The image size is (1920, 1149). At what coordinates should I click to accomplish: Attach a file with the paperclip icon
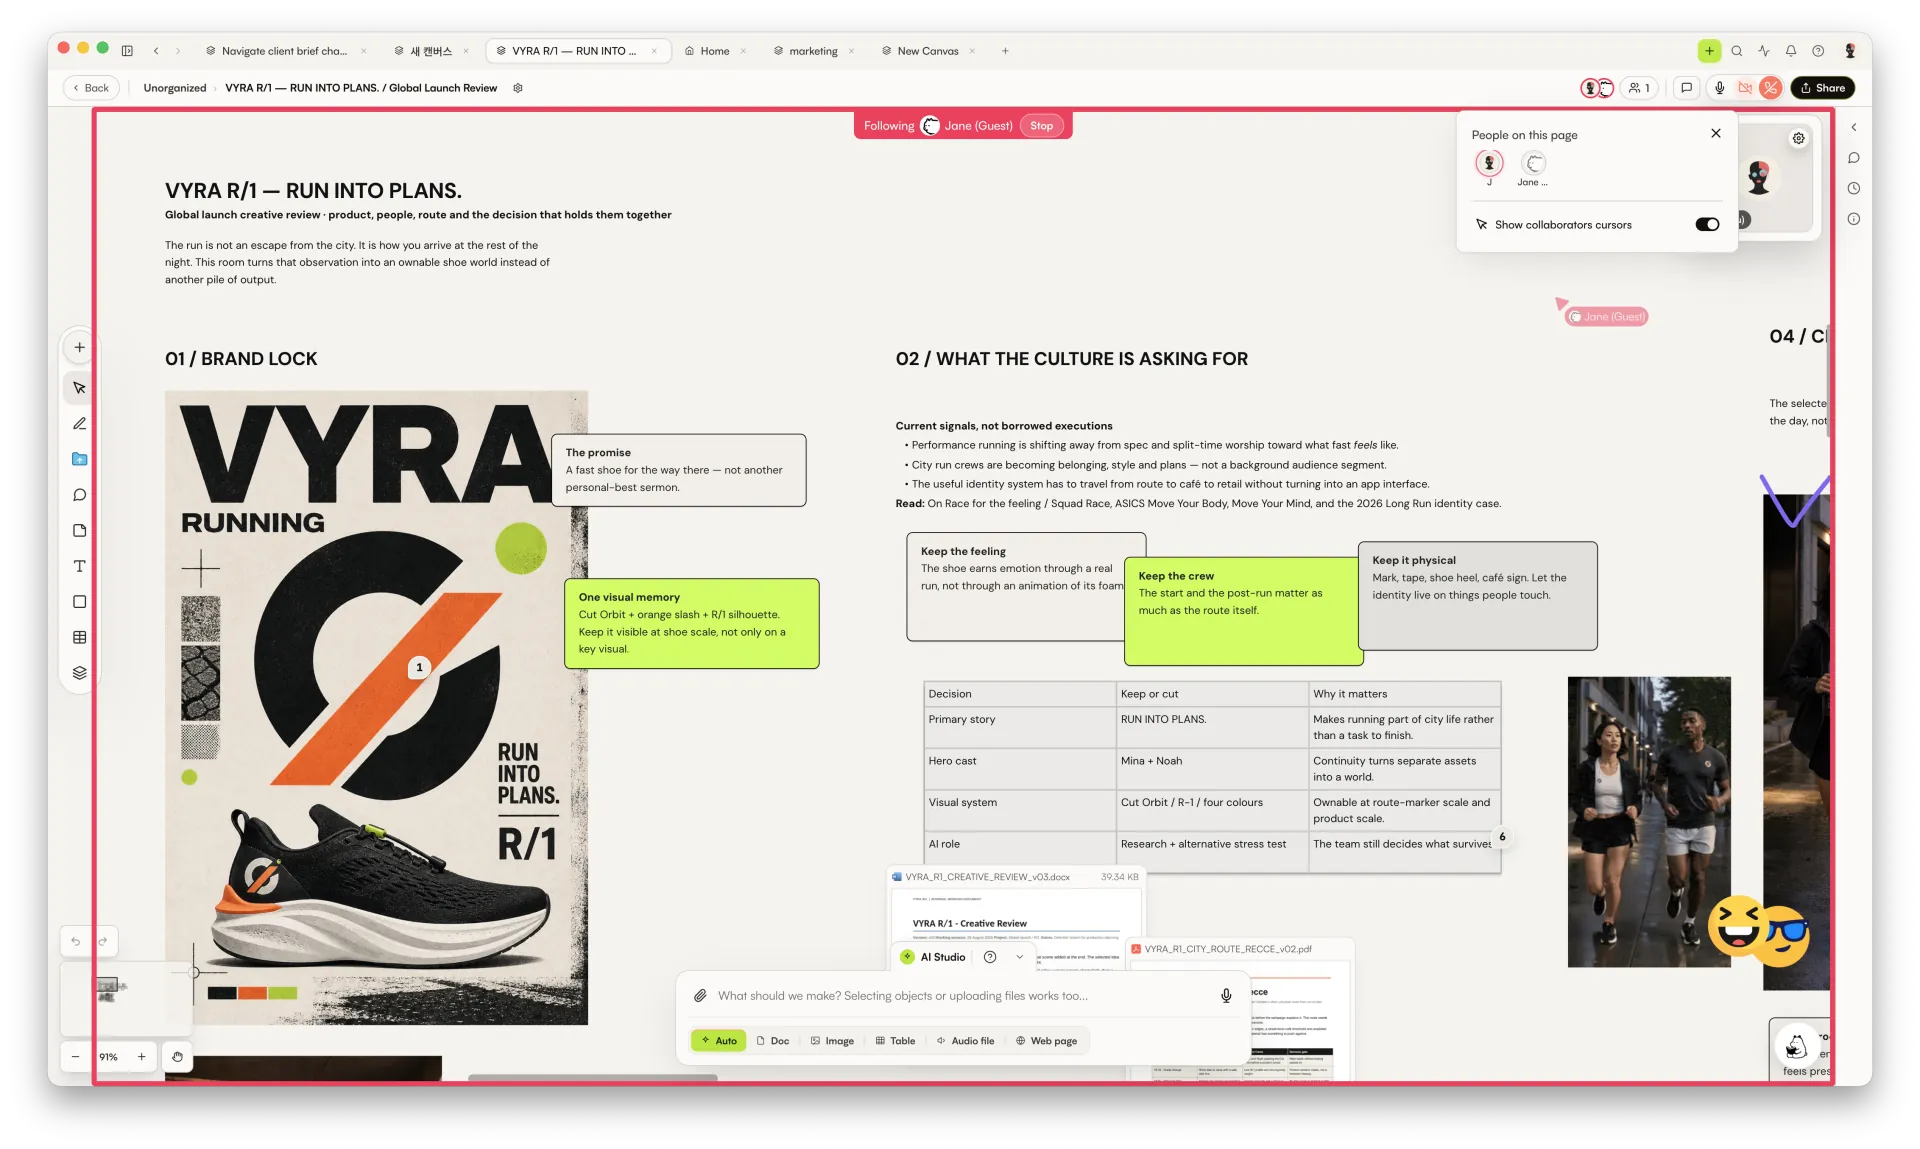(x=701, y=996)
